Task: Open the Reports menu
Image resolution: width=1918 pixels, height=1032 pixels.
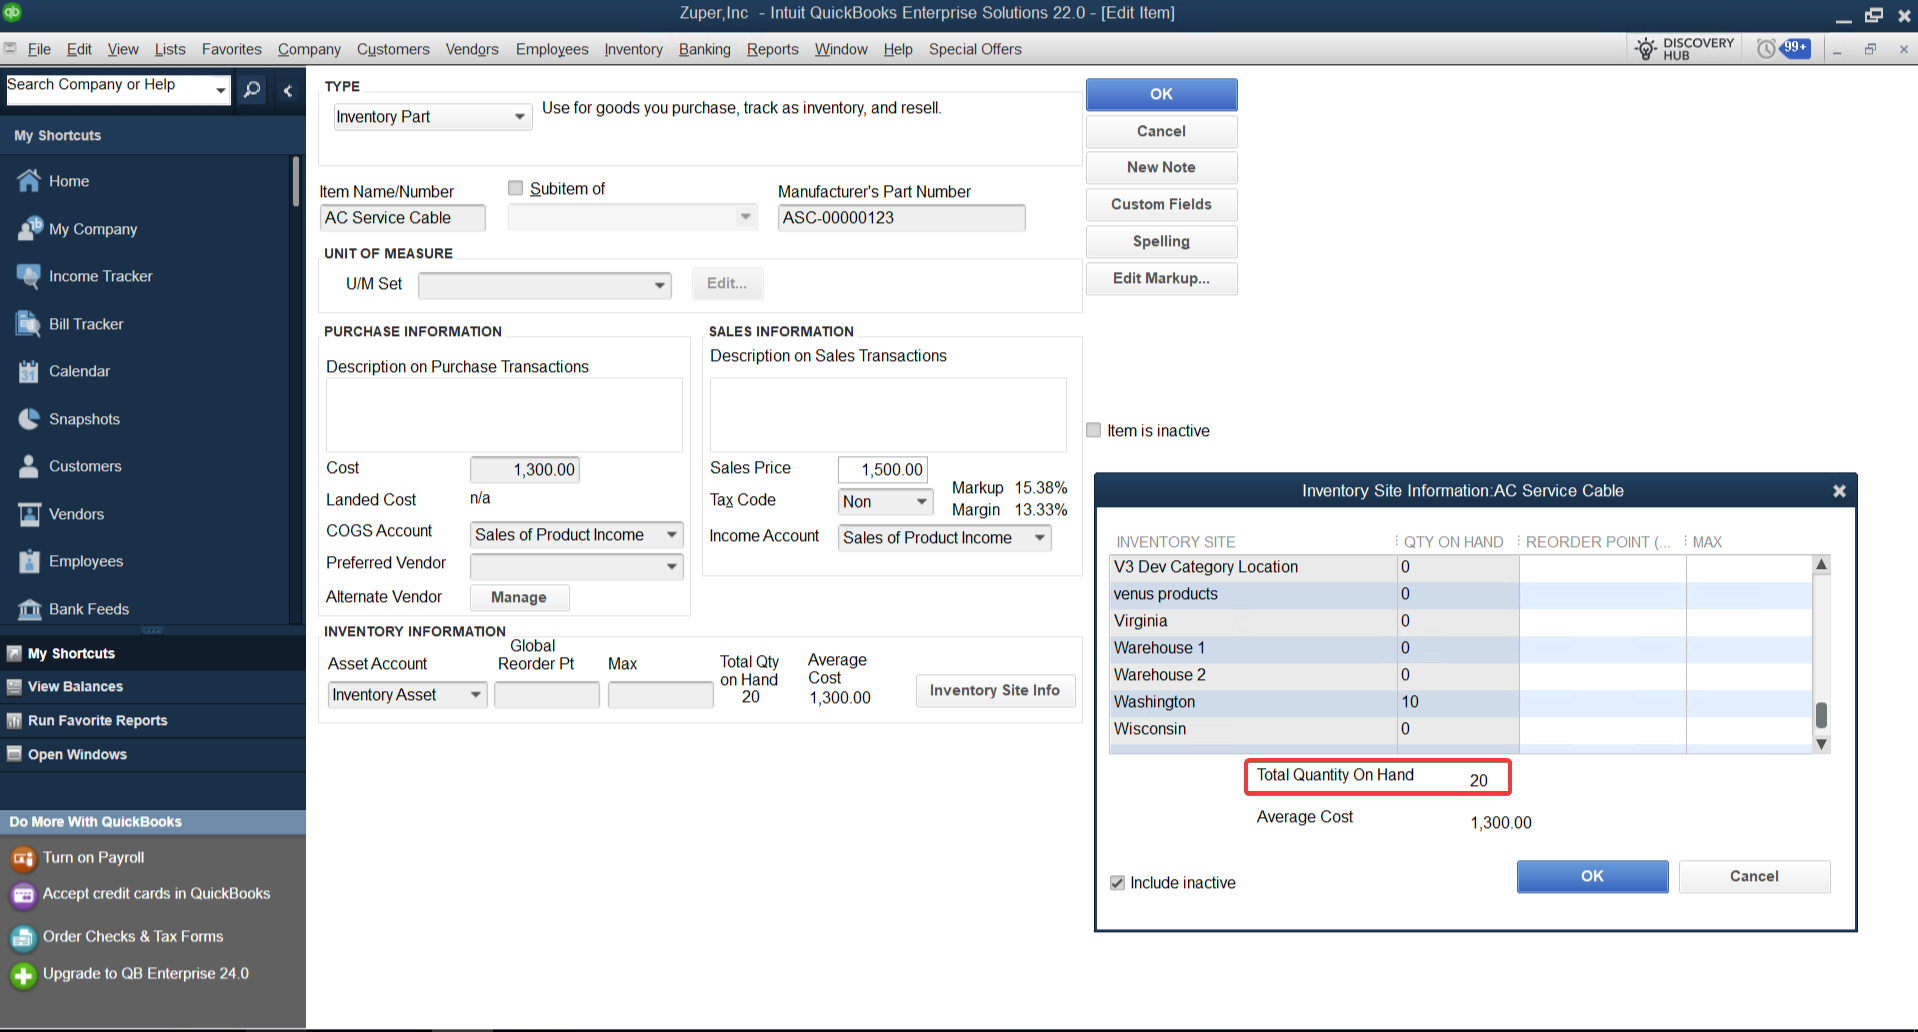Action: (x=772, y=49)
